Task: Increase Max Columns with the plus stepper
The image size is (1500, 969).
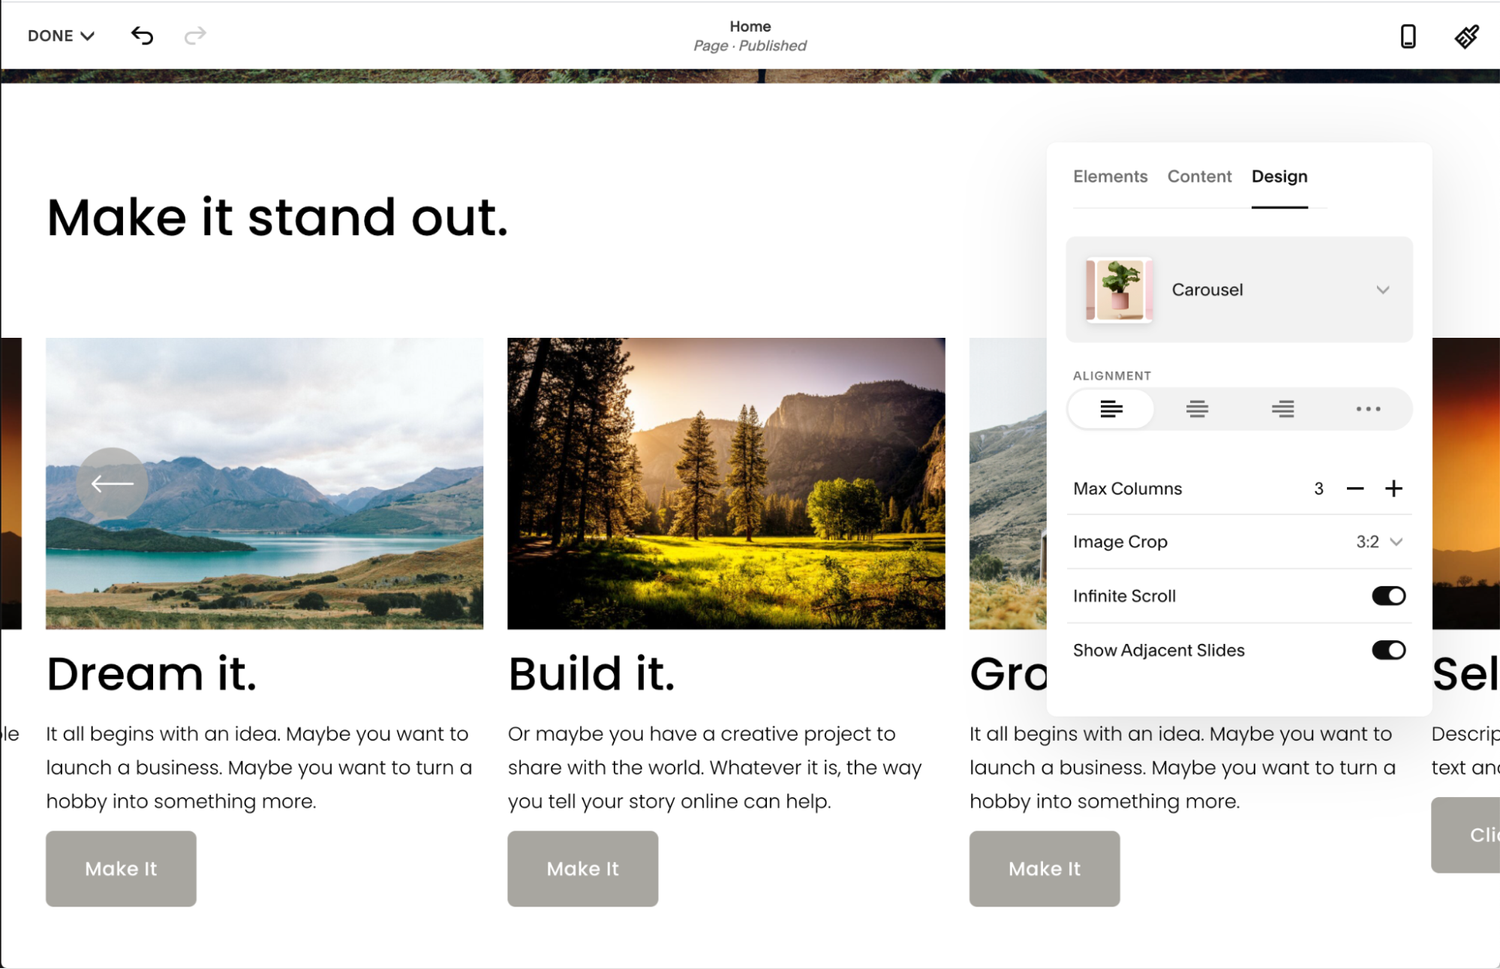Action: tap(1393, 488)
